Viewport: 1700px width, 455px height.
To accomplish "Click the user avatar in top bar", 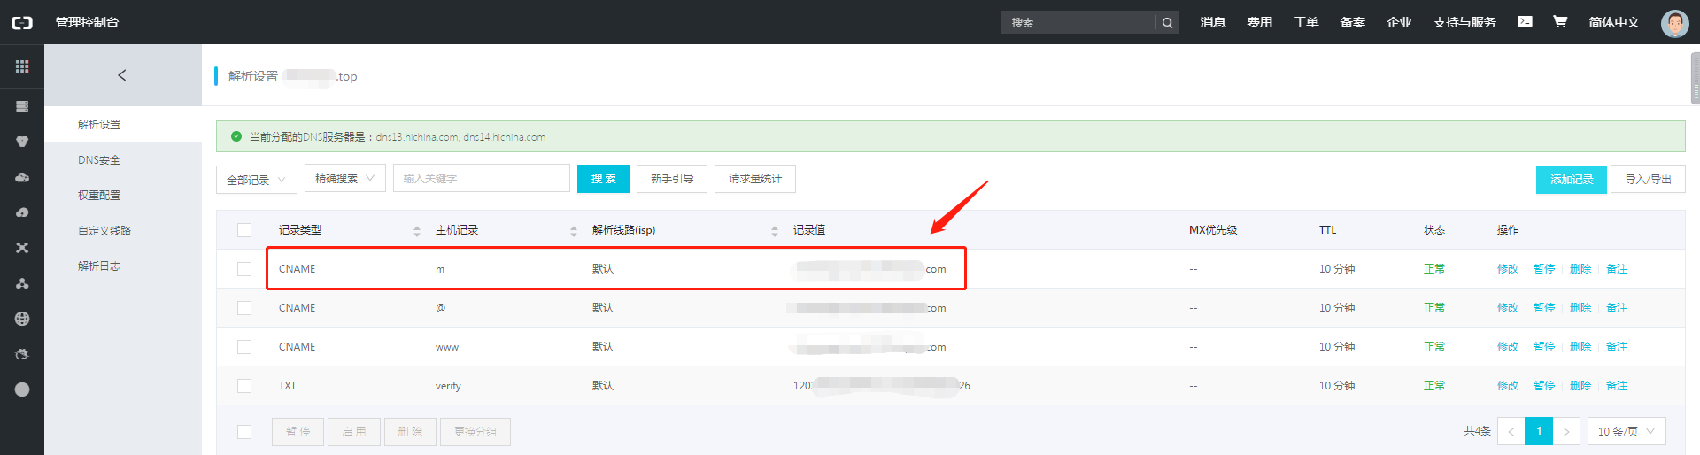I will [x=1674, y=23].
